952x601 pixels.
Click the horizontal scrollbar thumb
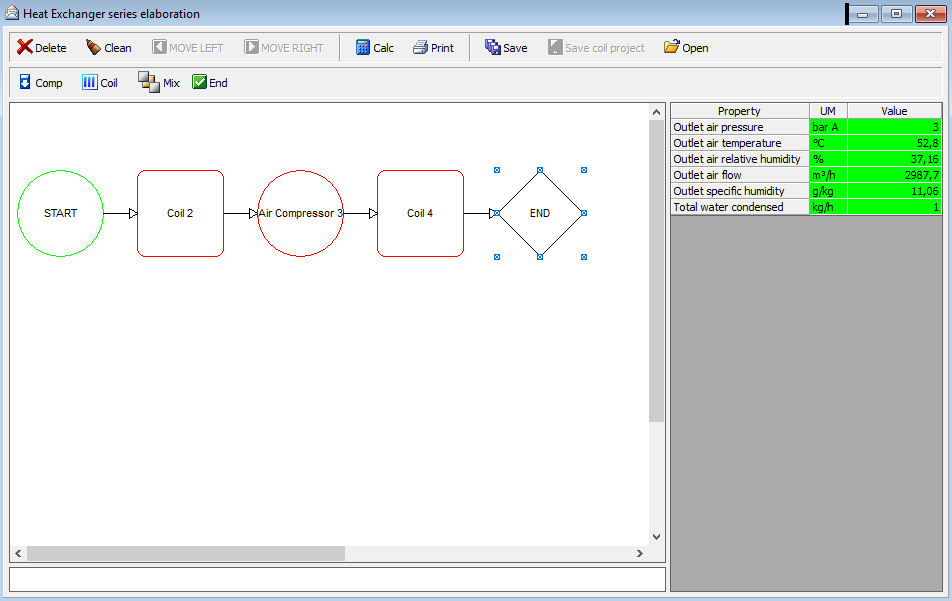pos(186,553)
